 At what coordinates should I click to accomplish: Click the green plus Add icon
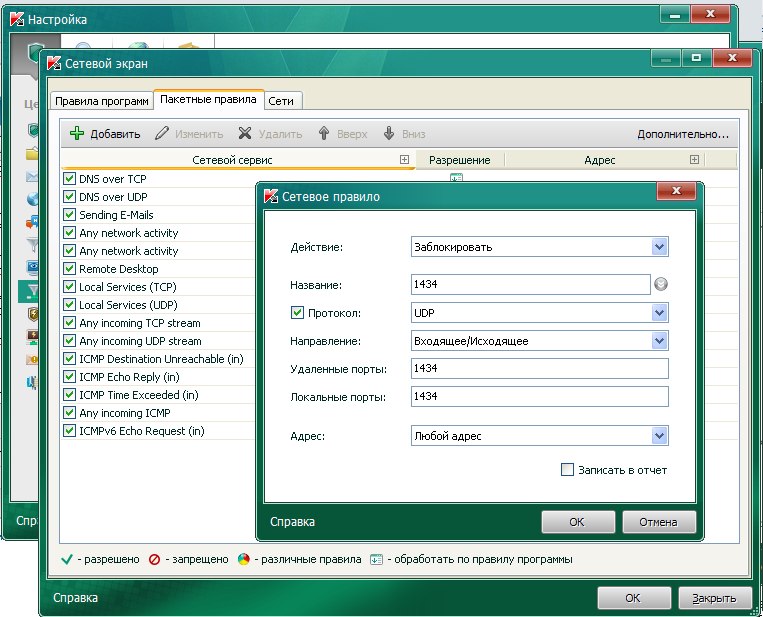click(x=76, y=134)
